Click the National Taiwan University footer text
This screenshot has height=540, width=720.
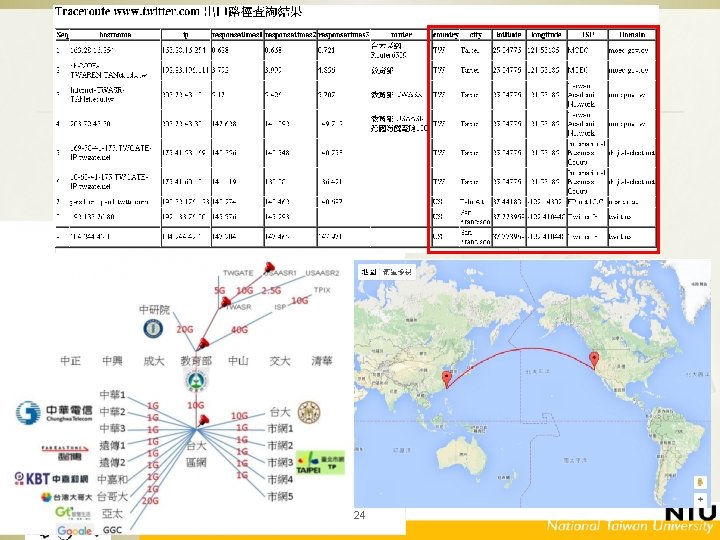pyautogui.click(x=631, y=526)
